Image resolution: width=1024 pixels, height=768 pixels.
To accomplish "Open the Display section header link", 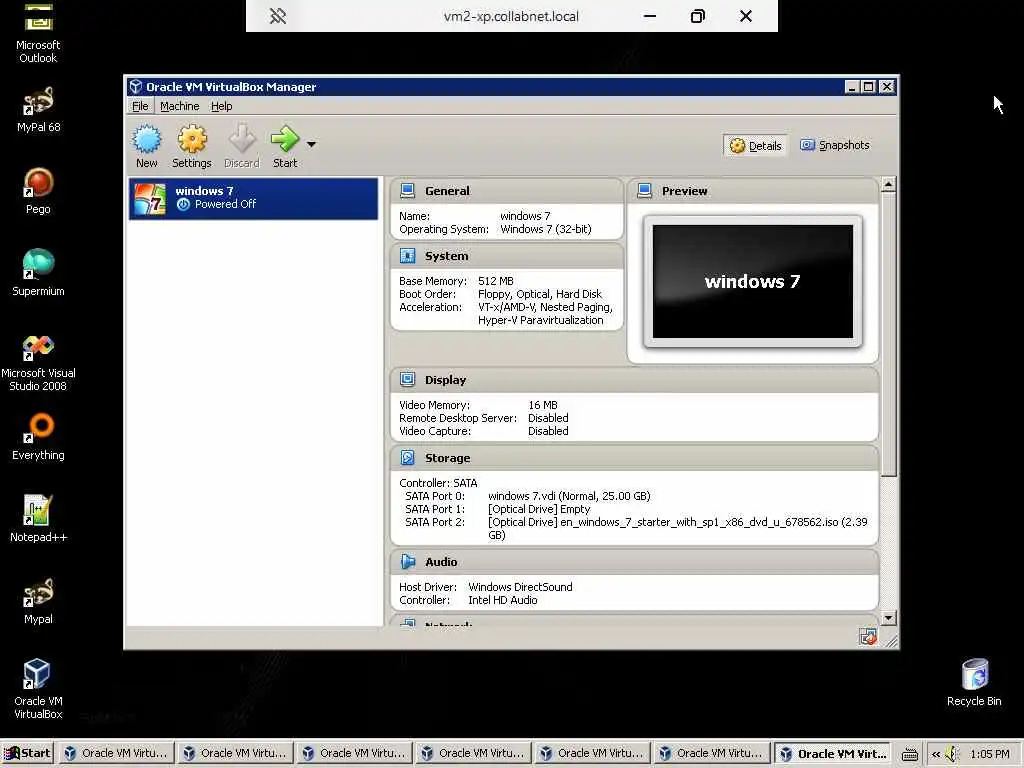I will click(x=445, y=380).
